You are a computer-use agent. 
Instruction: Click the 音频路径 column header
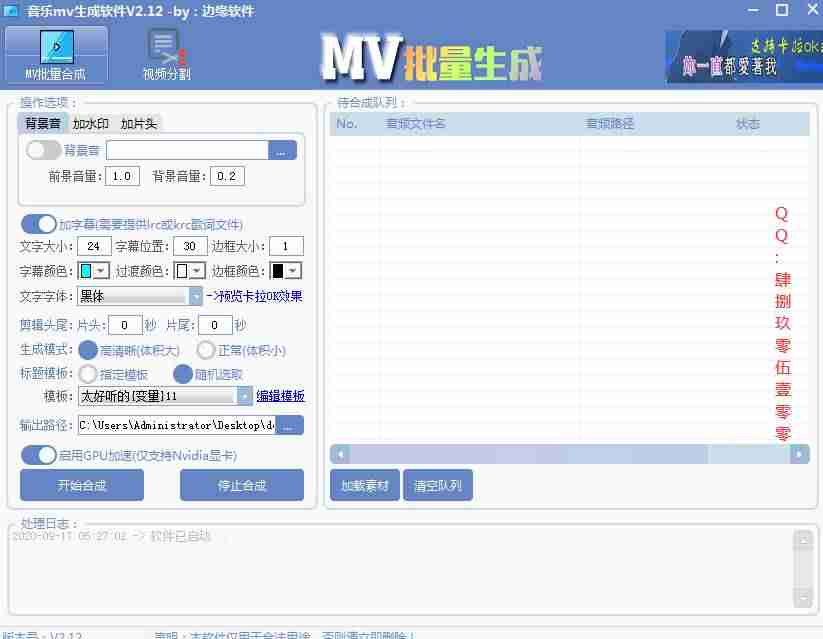click(x=609, y=124)
